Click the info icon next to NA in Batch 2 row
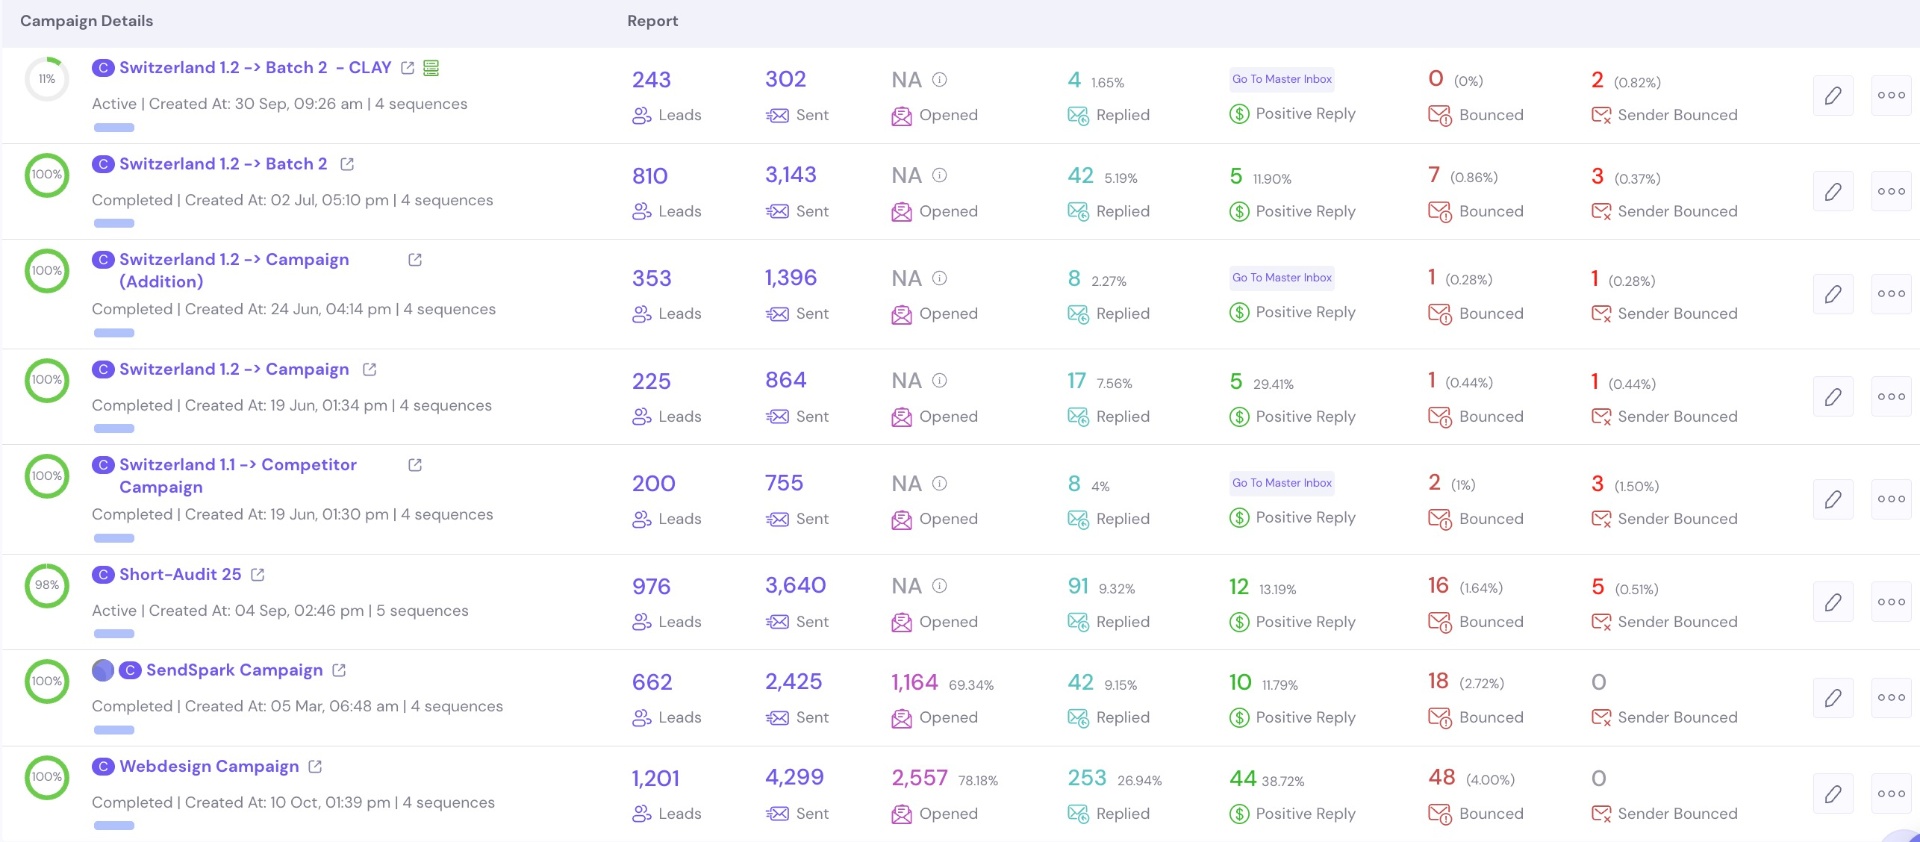1920x842 pixels. click(940, 175)
